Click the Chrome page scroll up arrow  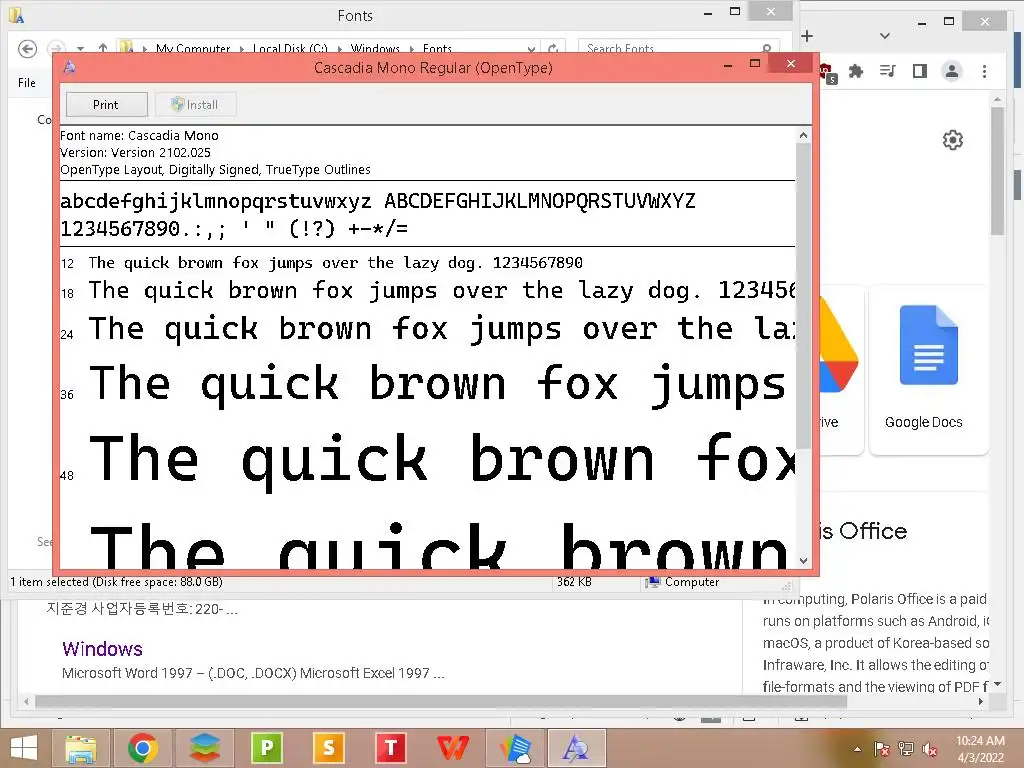coord(997,100)
